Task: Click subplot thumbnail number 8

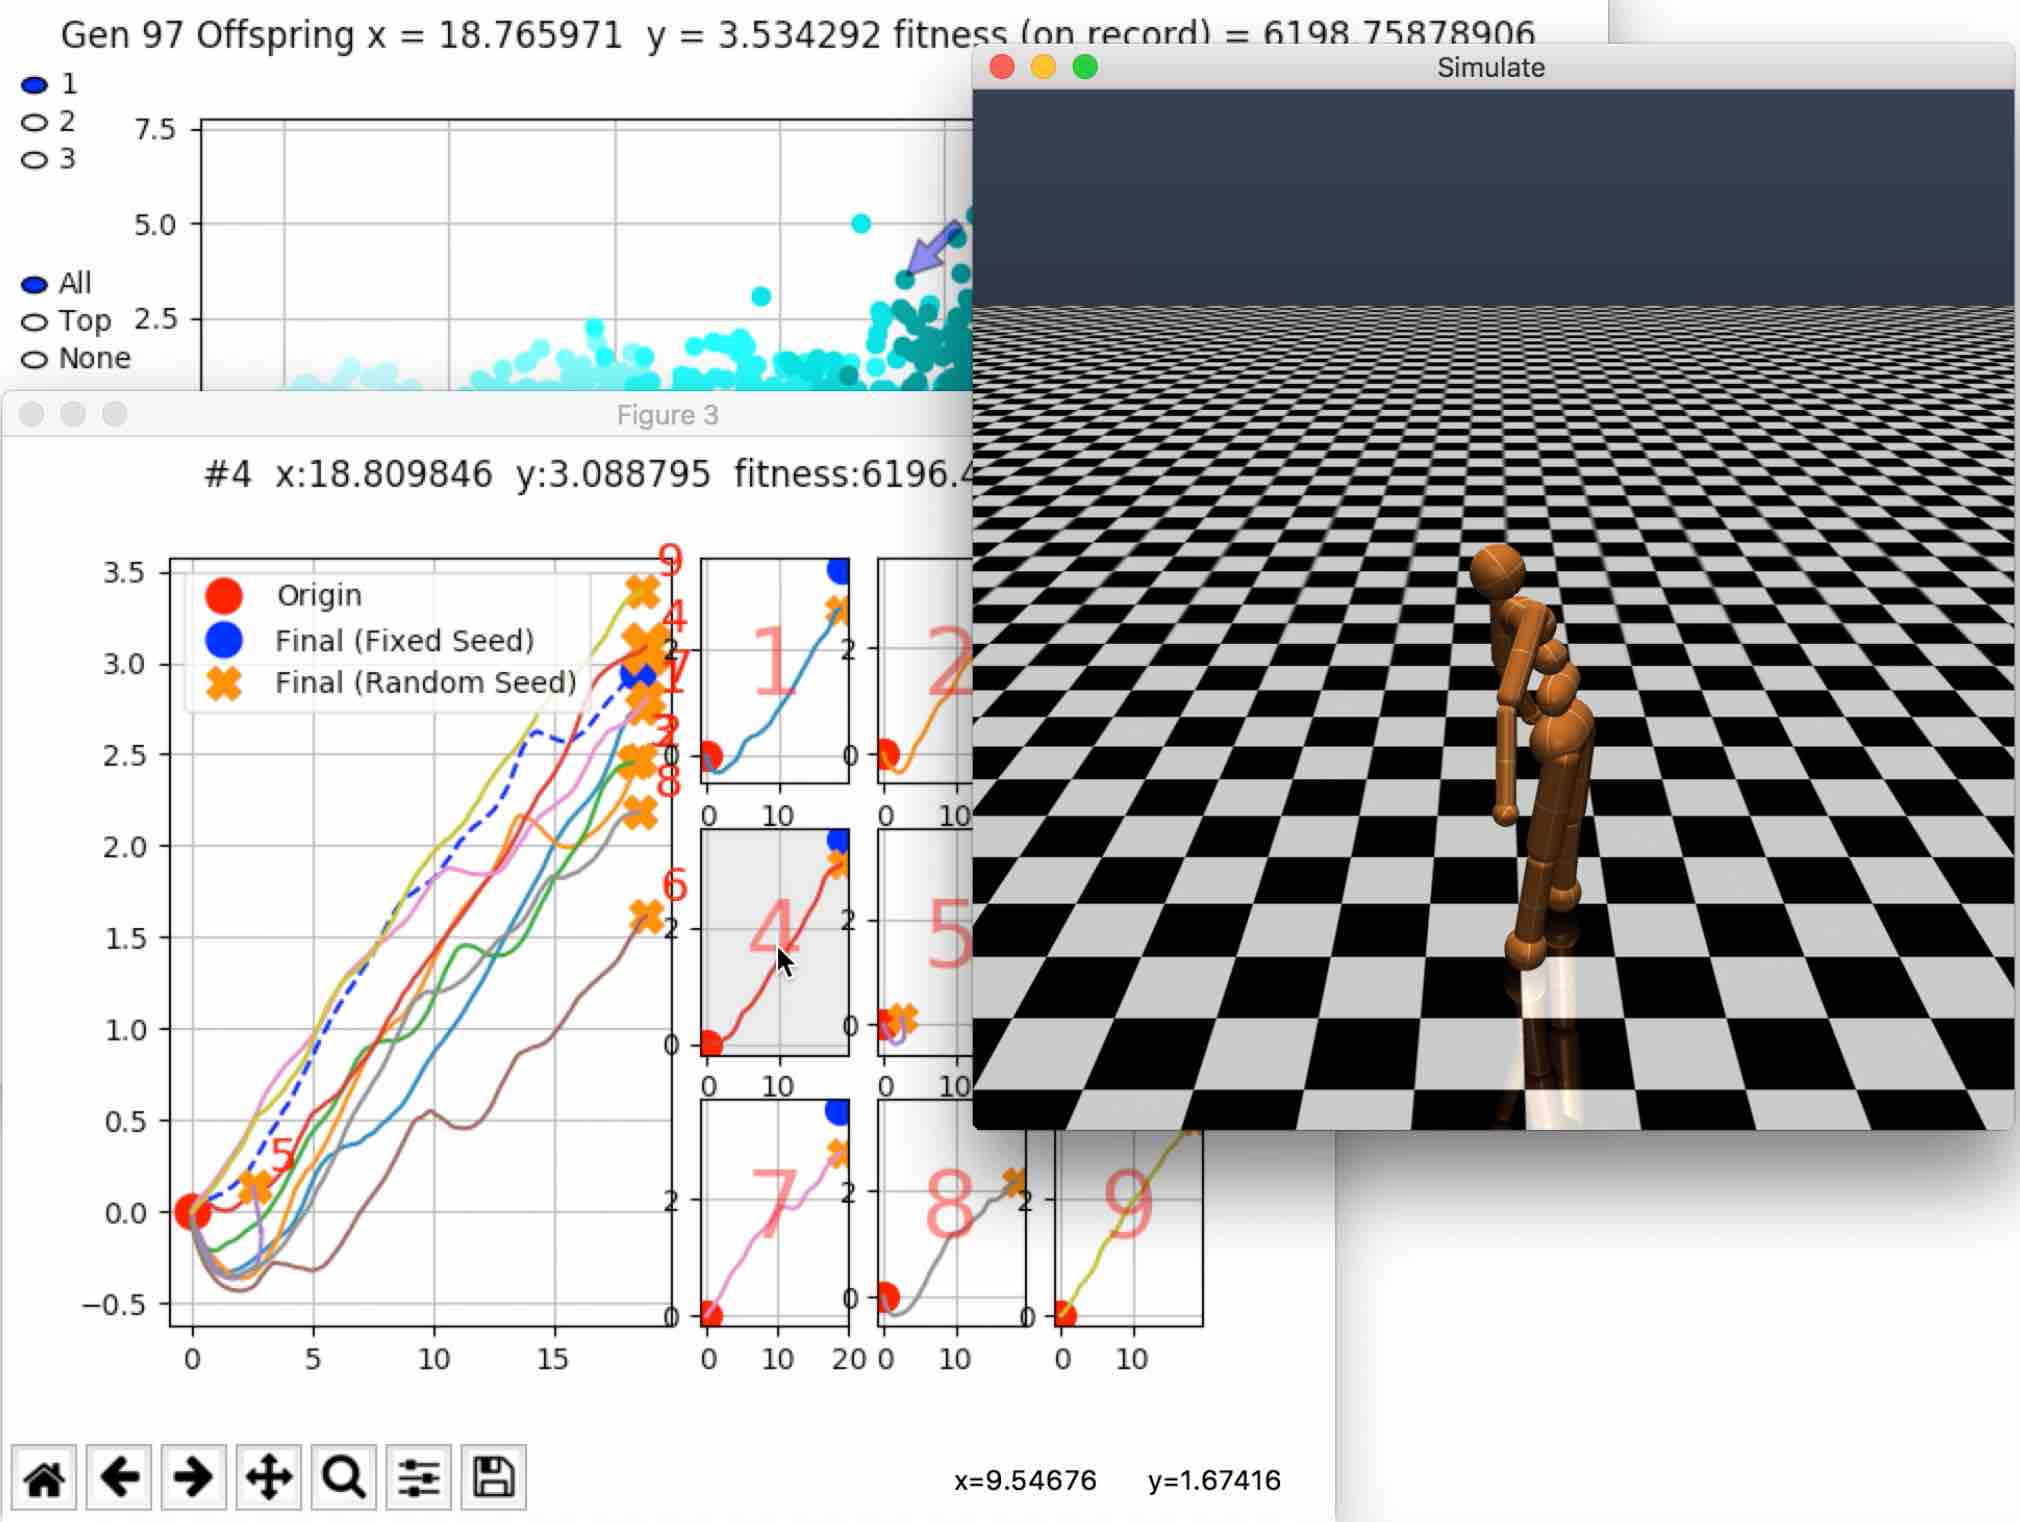Action: coord(950,1212)
